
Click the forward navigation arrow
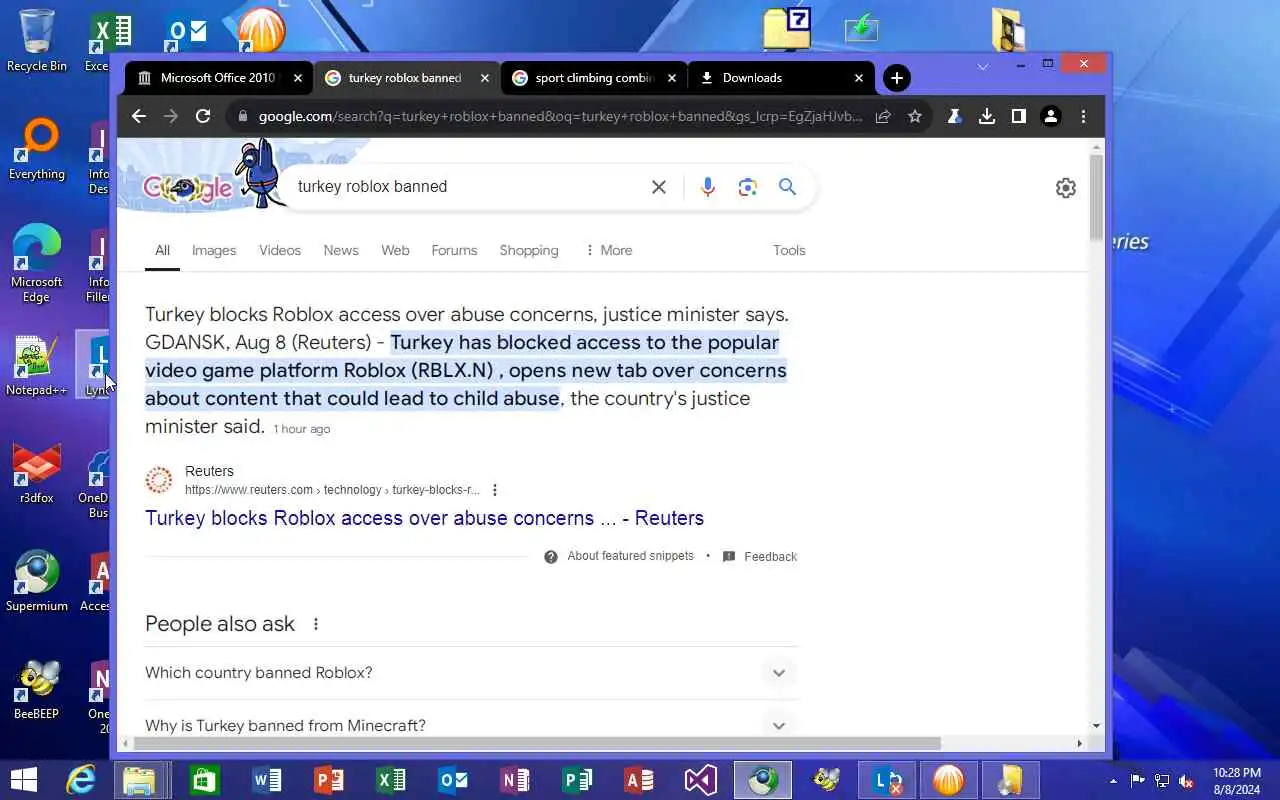point(171,116)
